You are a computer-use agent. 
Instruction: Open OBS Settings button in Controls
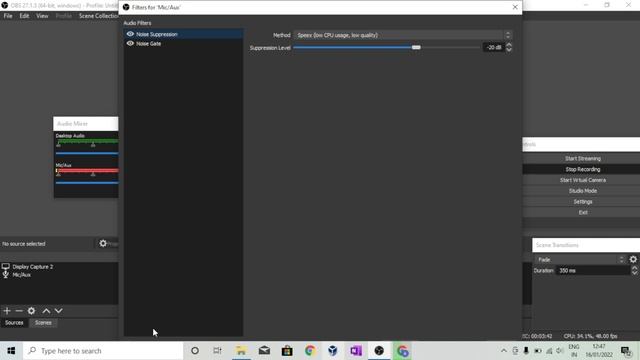[582, 202]
